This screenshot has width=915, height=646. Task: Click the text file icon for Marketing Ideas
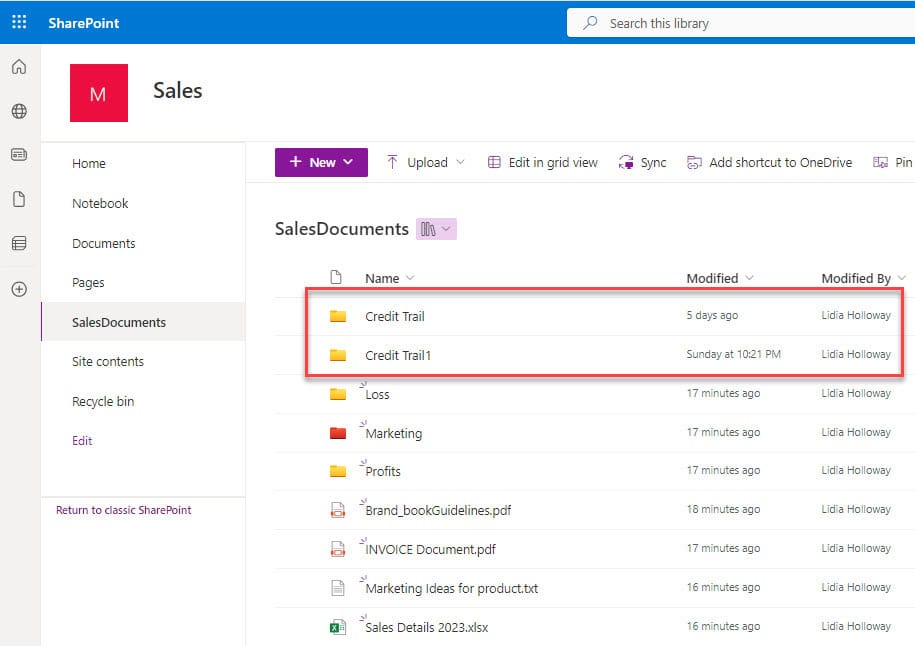(x=338, y=588)
